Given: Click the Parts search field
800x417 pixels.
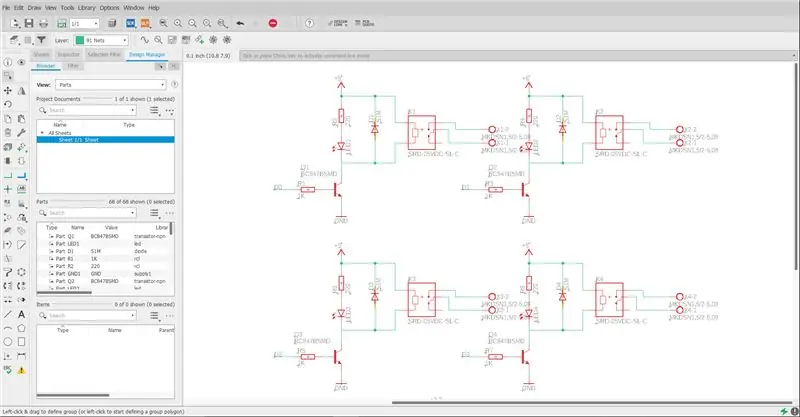Looking at the screenshot, I should 87,213.
